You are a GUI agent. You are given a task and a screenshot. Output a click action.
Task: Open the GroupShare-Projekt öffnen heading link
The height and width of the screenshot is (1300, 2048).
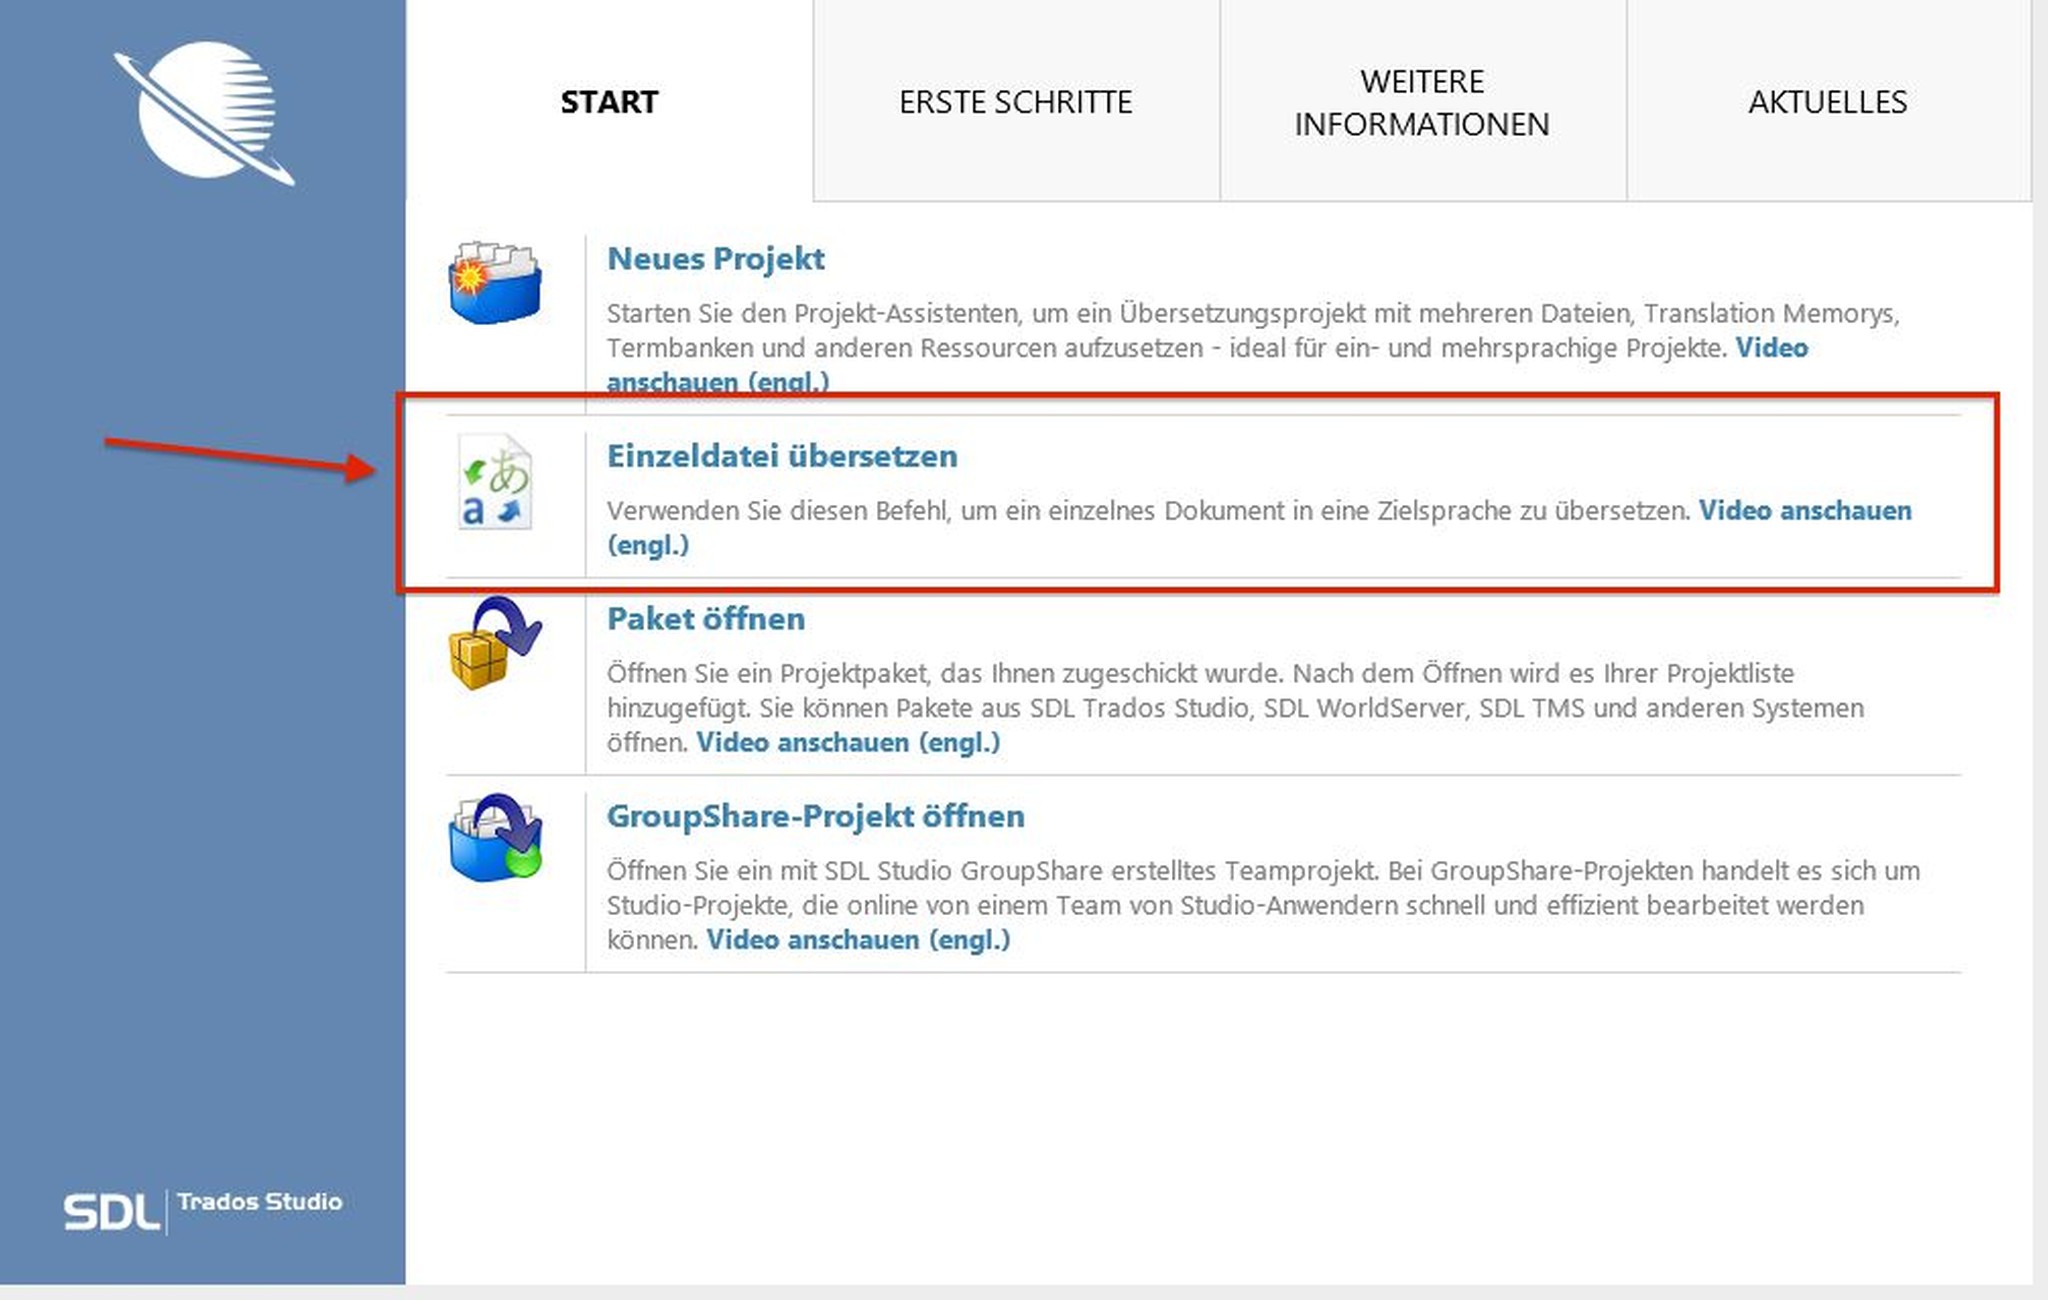tap(815, 816)
